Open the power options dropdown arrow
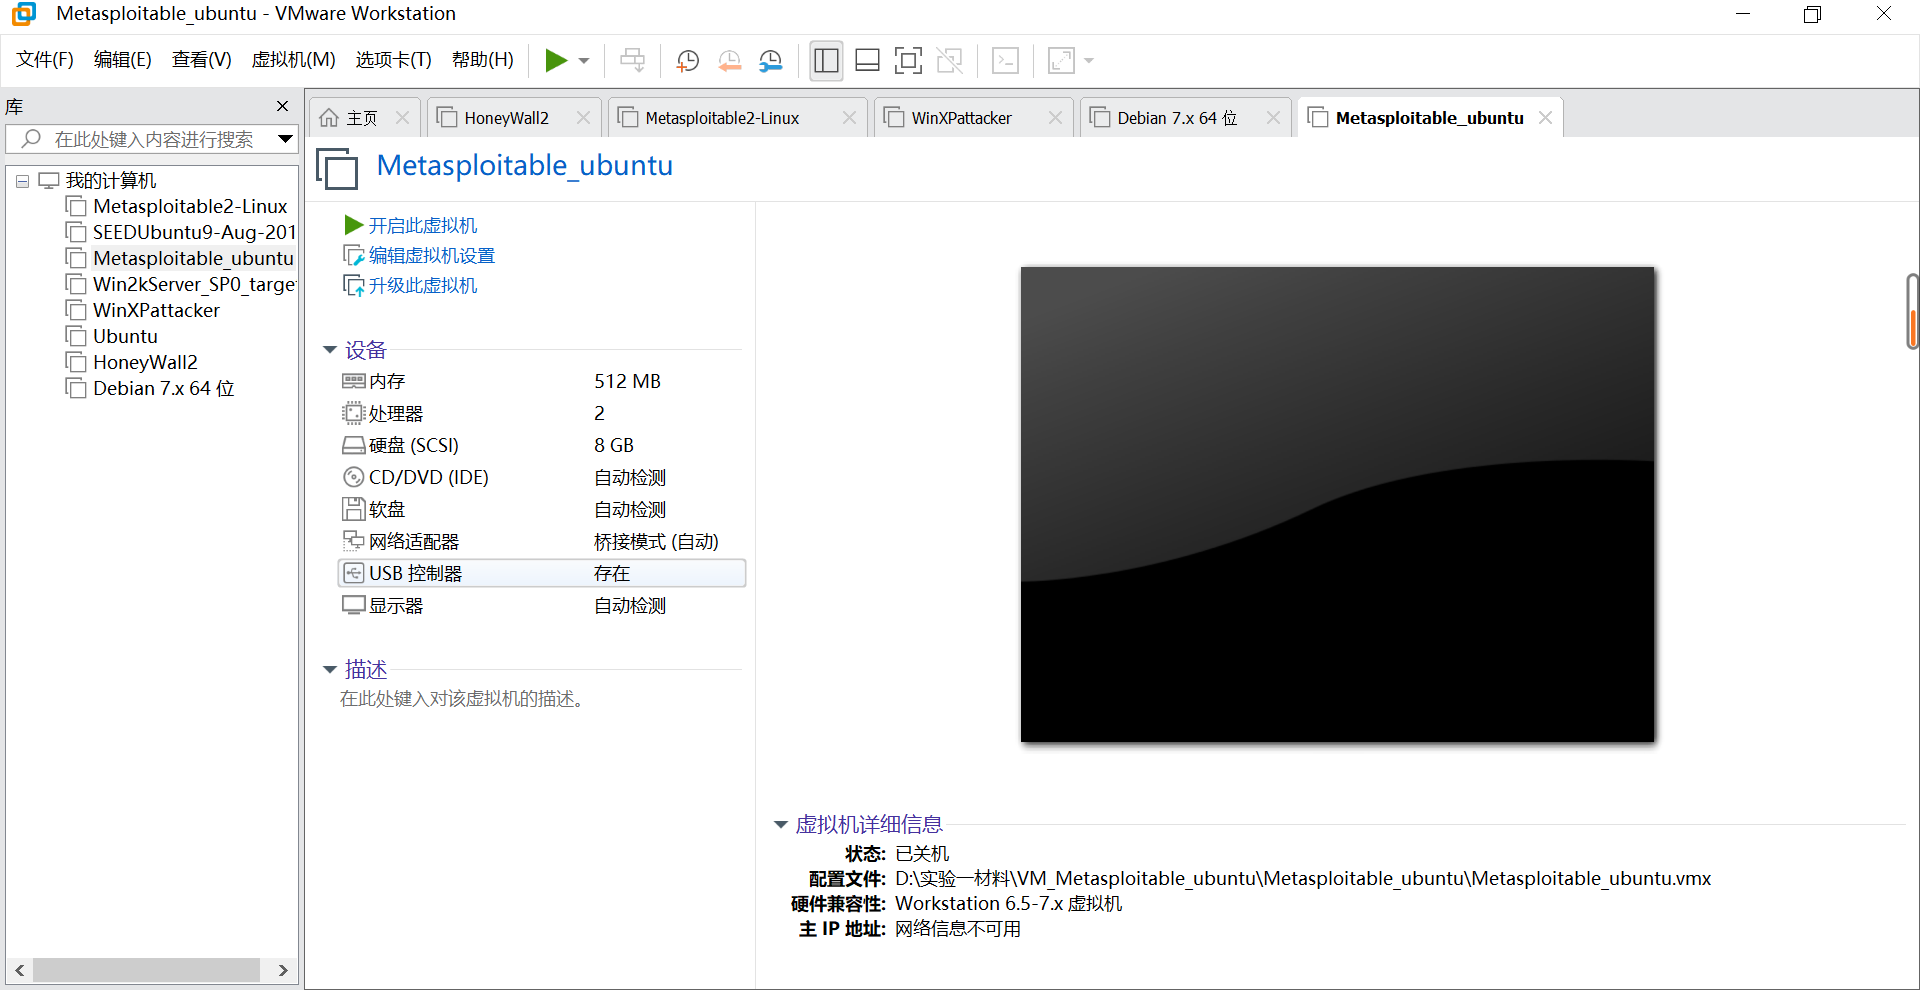This screenshot has width=1920, height=990. (584, 61)
